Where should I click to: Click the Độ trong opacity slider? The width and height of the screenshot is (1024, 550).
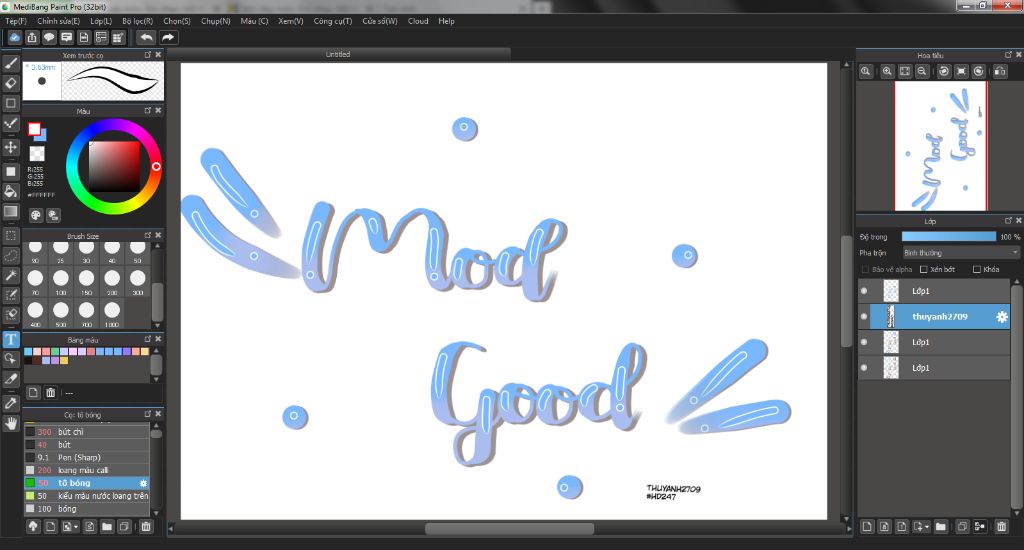(x=949, y=236)
